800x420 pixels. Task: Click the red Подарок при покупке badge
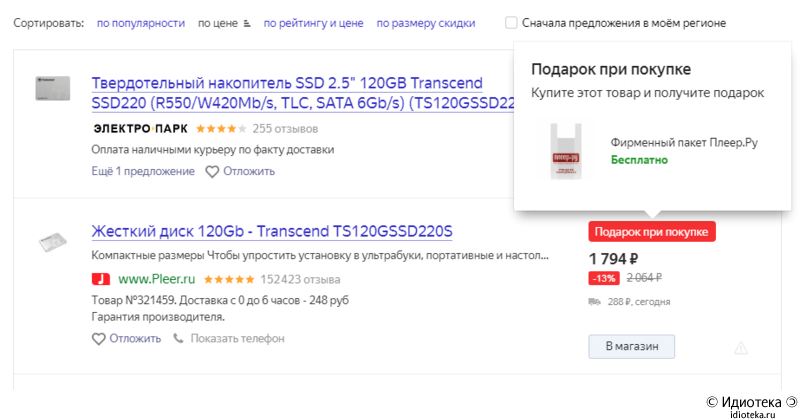point(652,232)
